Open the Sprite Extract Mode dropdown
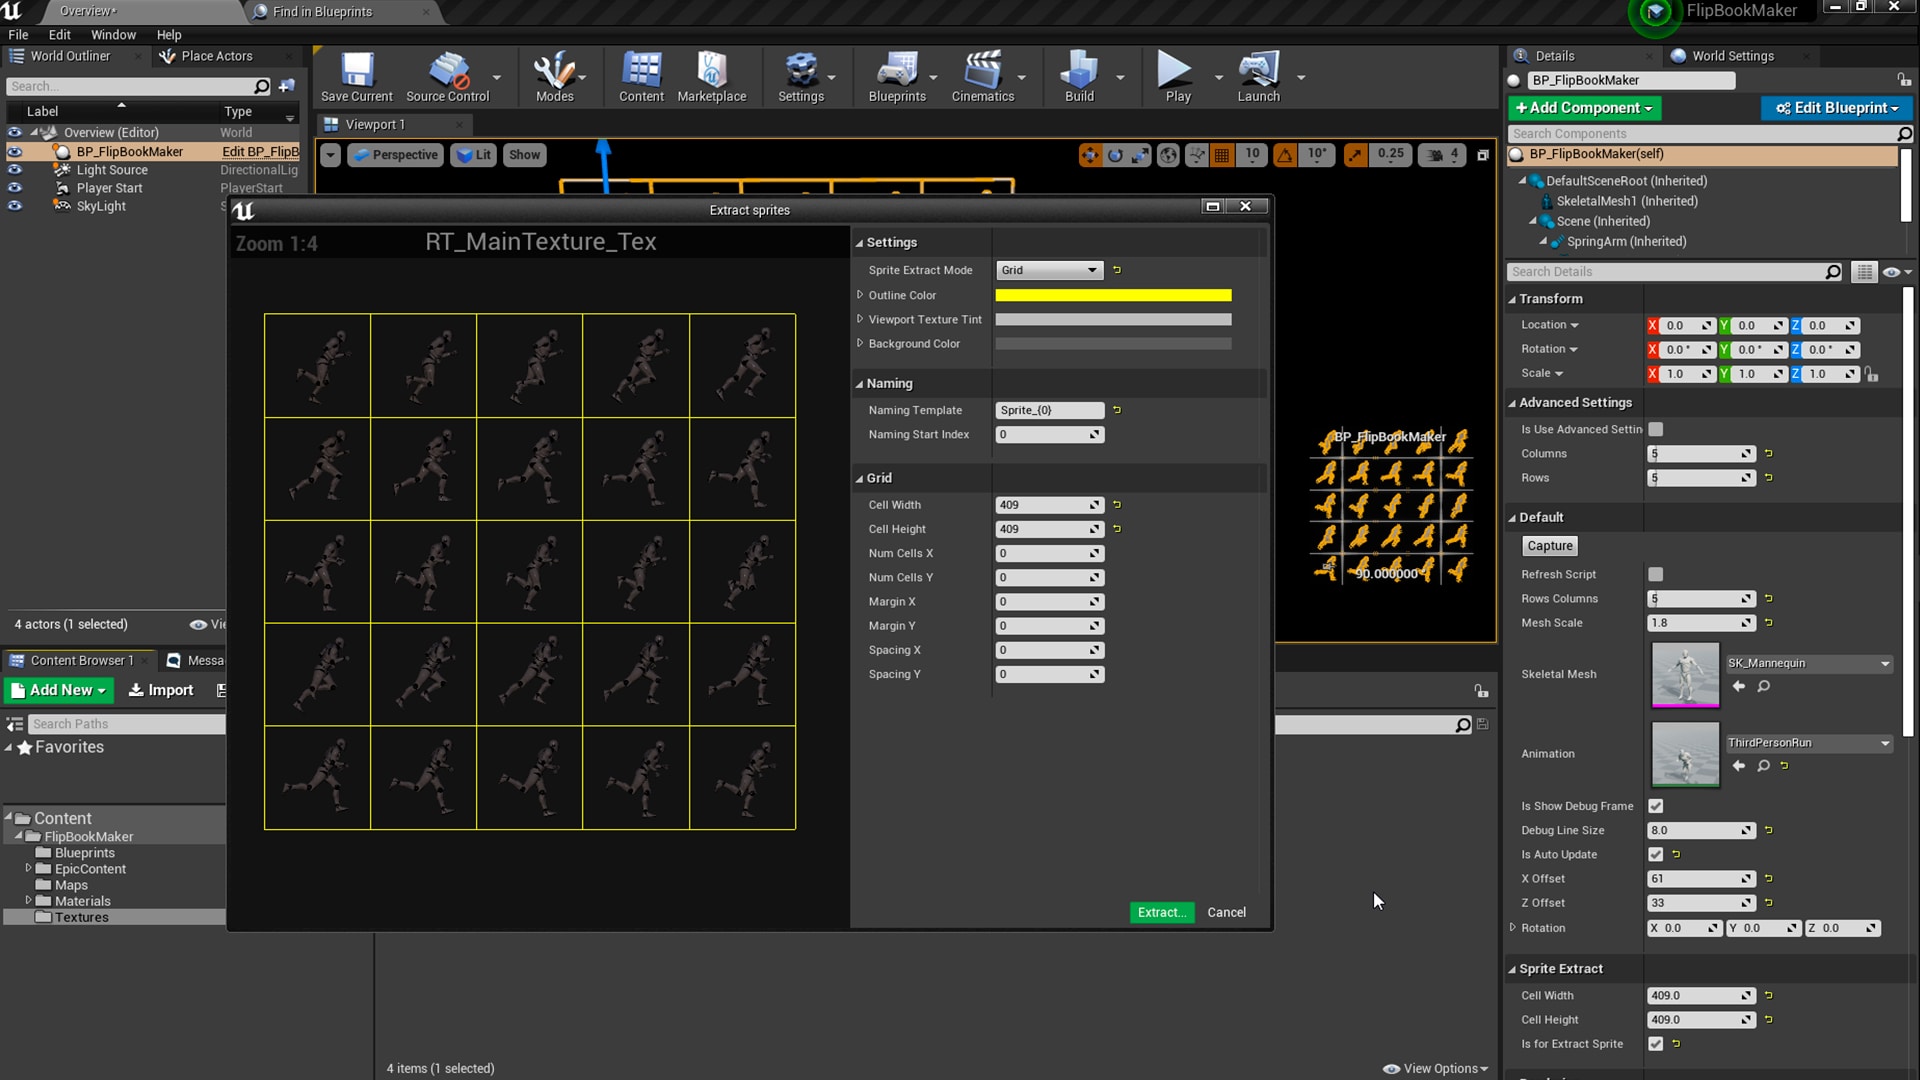 coord(1049,270)
